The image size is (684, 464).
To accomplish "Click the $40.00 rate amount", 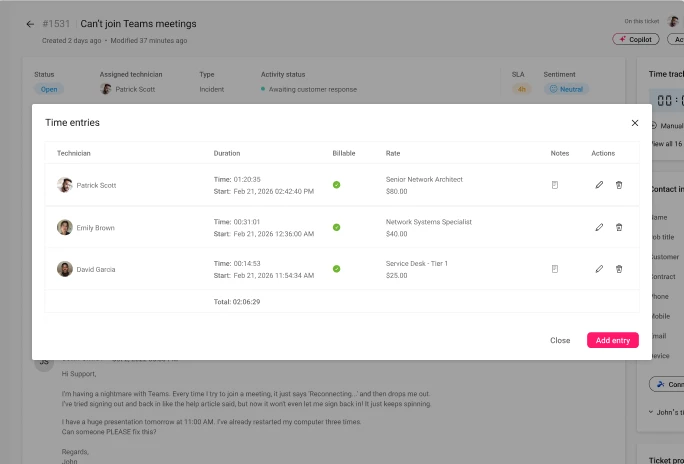I will pyautogui.click(x=397, y=234).
